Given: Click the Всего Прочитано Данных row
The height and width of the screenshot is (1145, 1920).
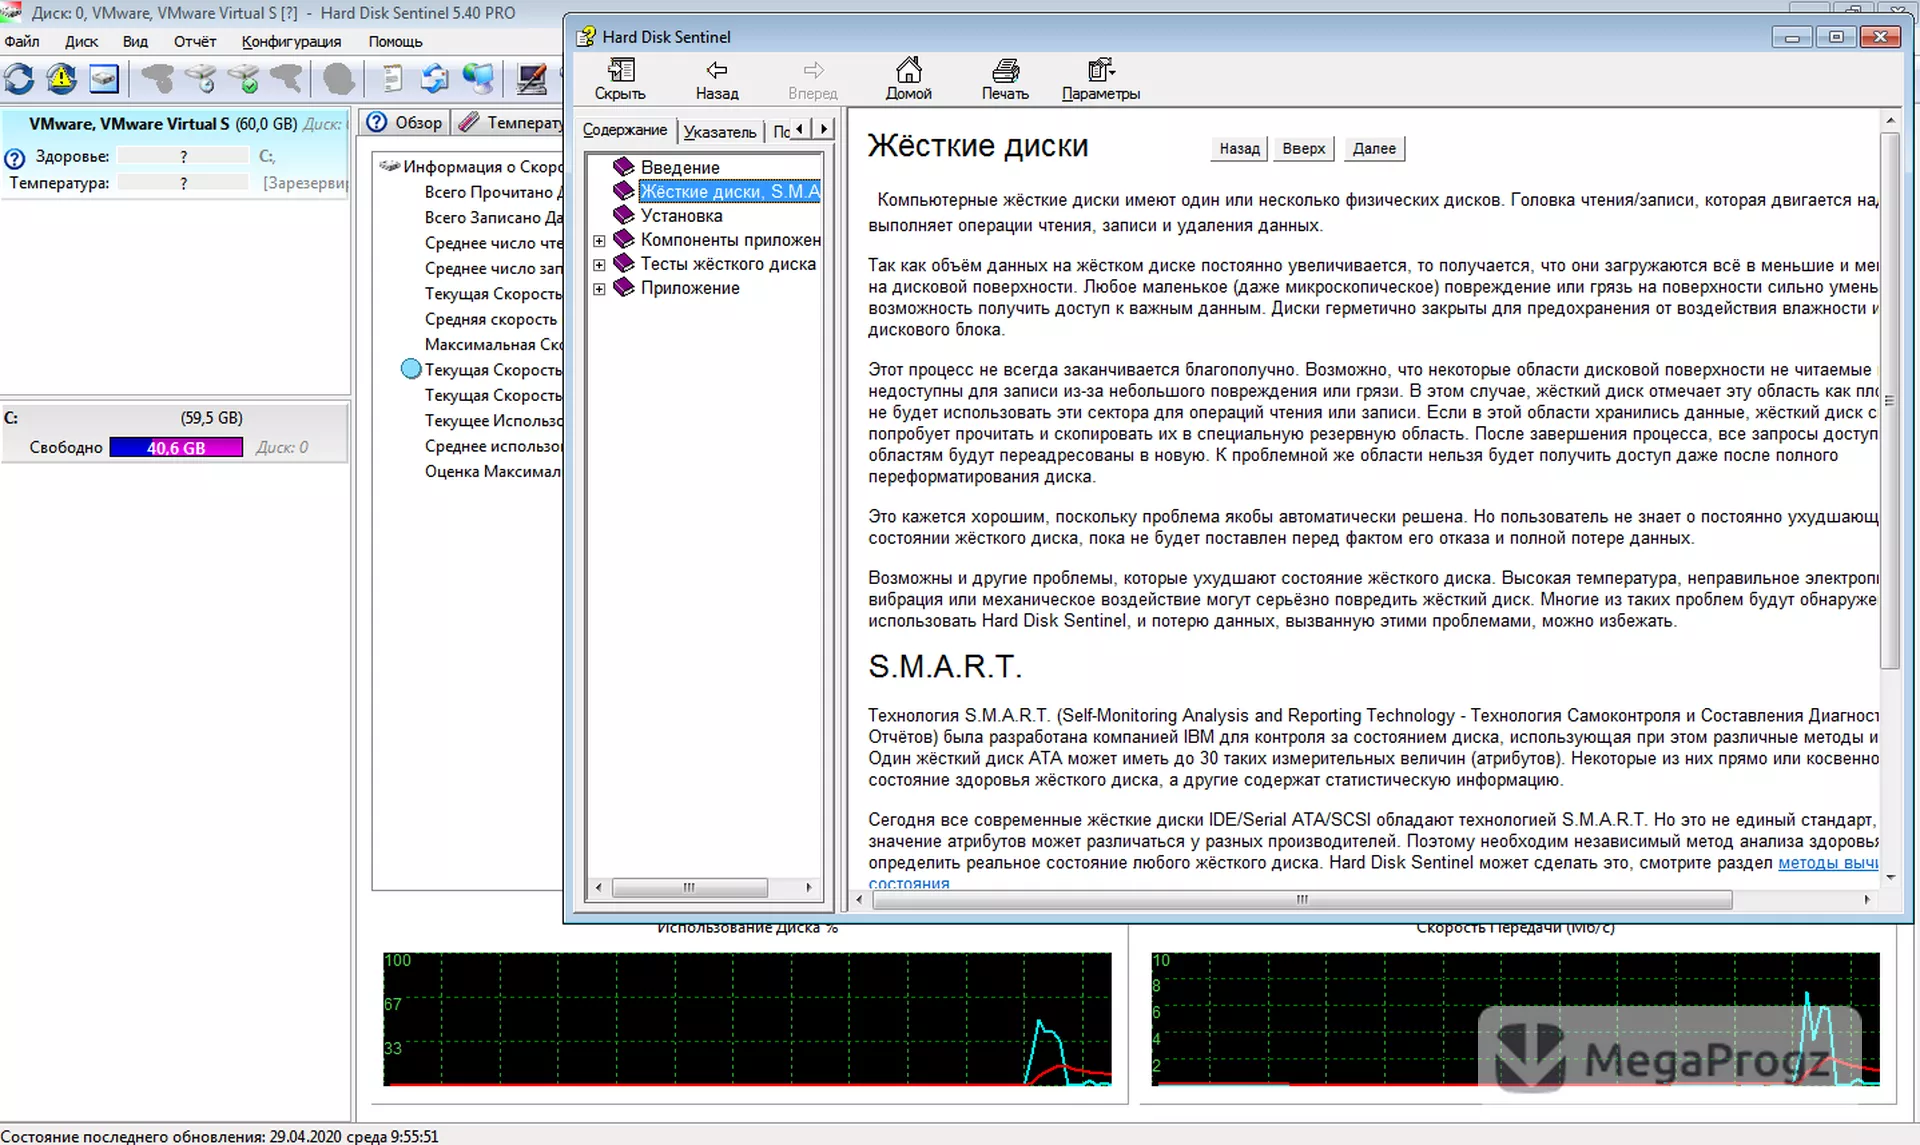Looking at the screenshot, I should pyautogui.click(x=493, y=192).
